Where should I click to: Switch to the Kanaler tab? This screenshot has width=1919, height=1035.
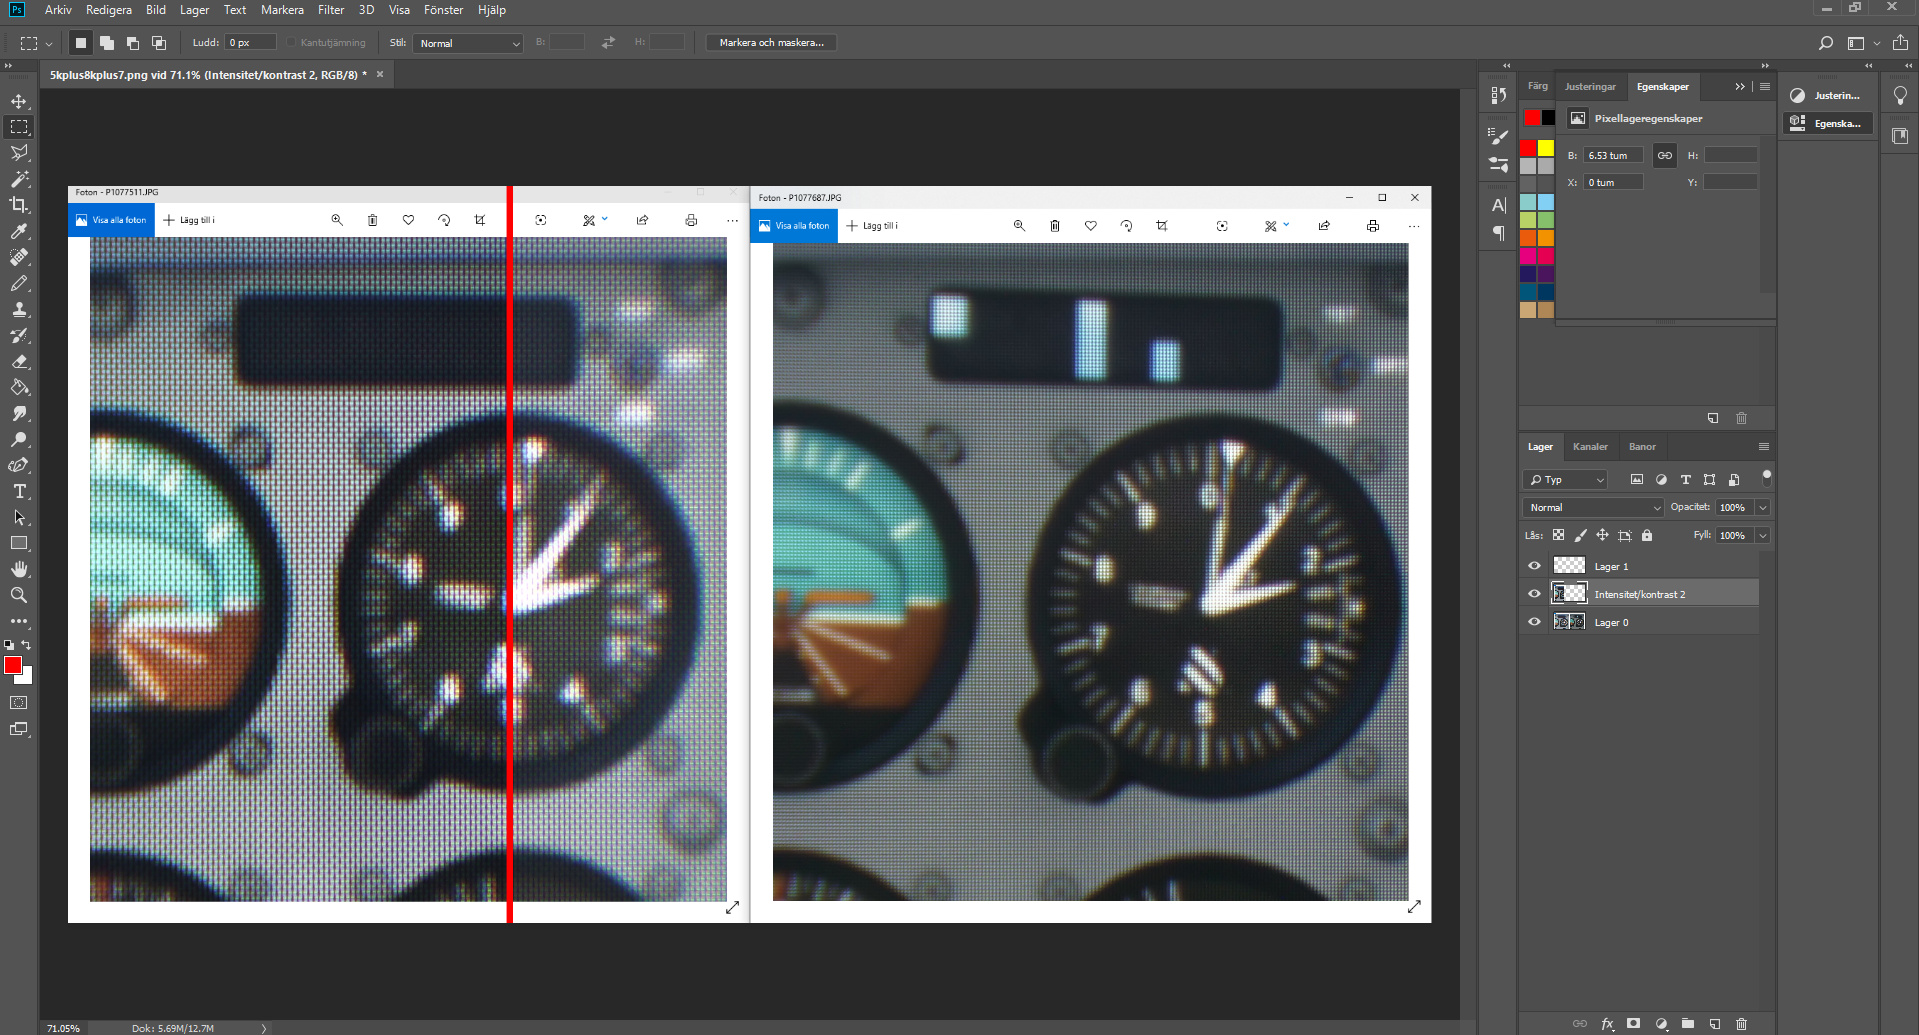1589,447
